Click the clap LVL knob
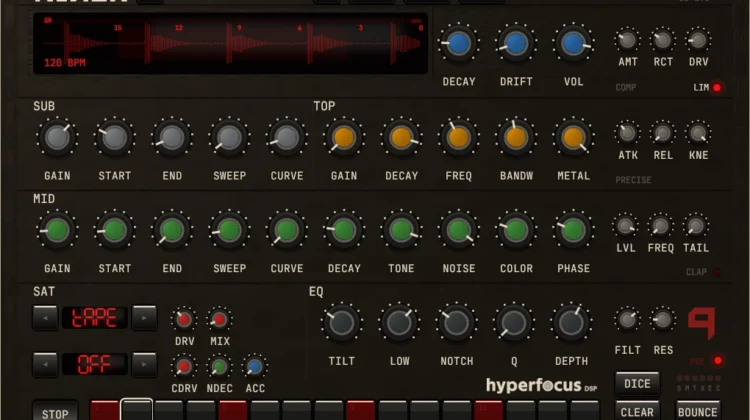 coord(625,226)
